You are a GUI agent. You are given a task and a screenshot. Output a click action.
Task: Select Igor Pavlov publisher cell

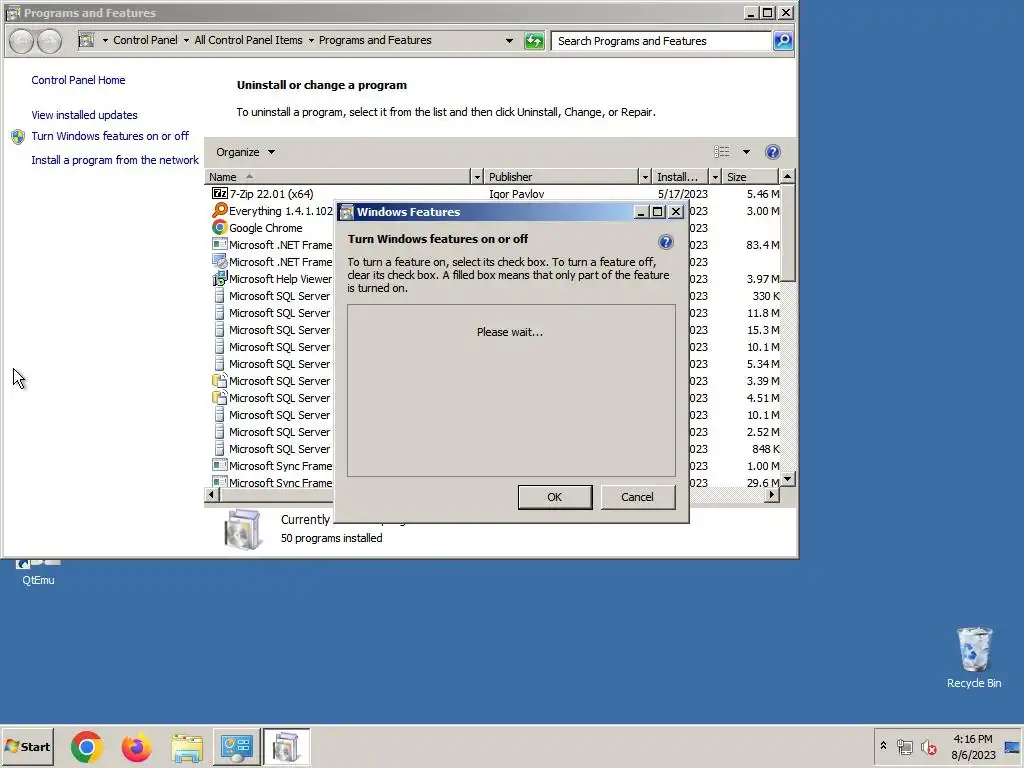pyautogui.click(x=517, y=194)
